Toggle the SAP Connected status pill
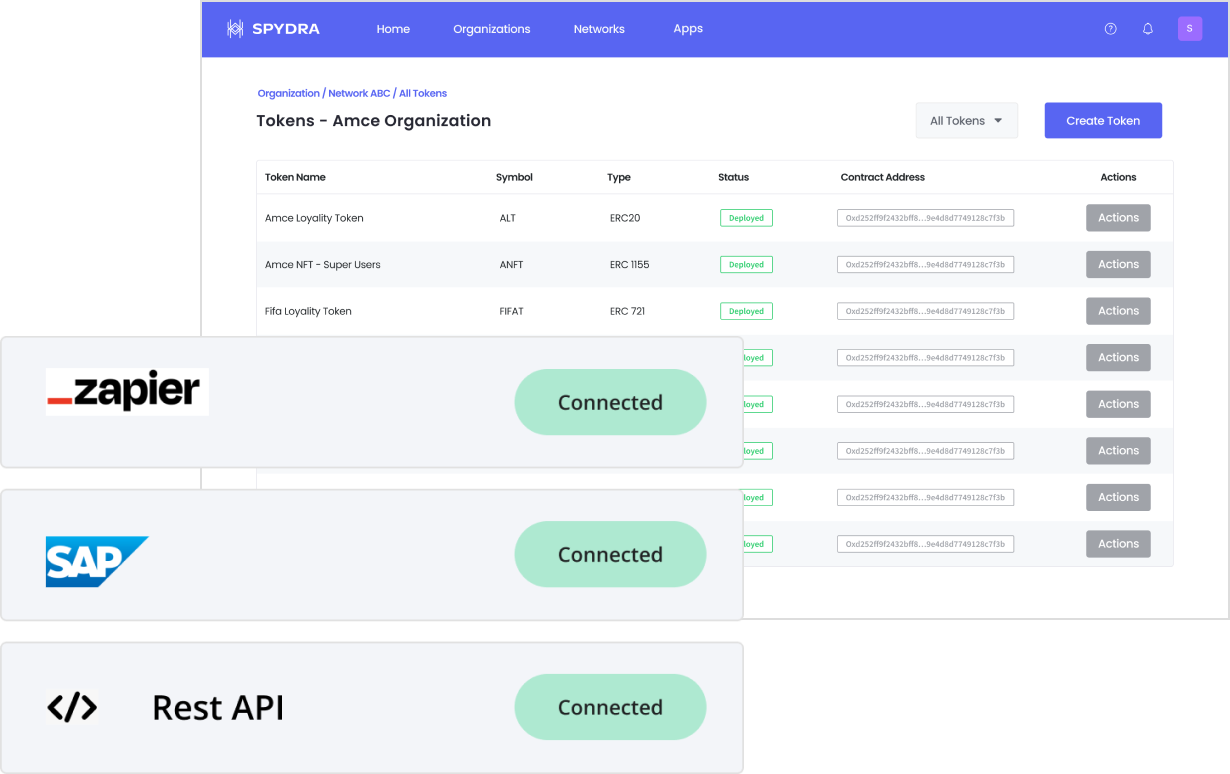Viewport: 1230px width, 774px height. (x=610, y=554)
